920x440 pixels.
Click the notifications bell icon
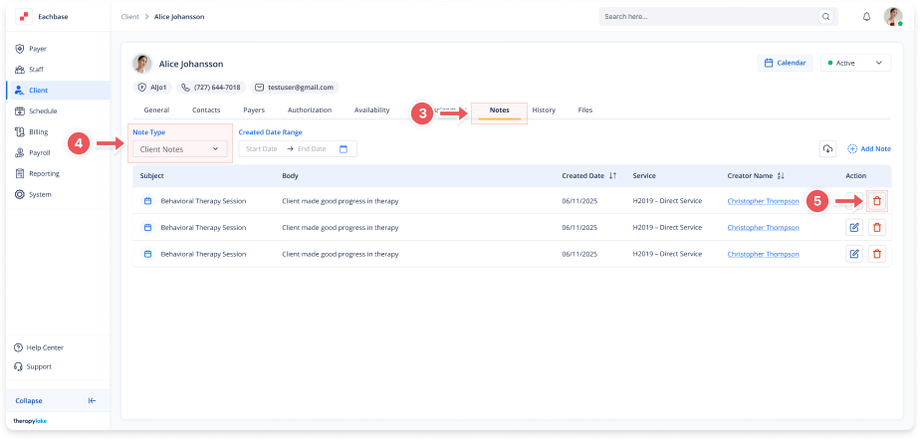click(866, 17)
